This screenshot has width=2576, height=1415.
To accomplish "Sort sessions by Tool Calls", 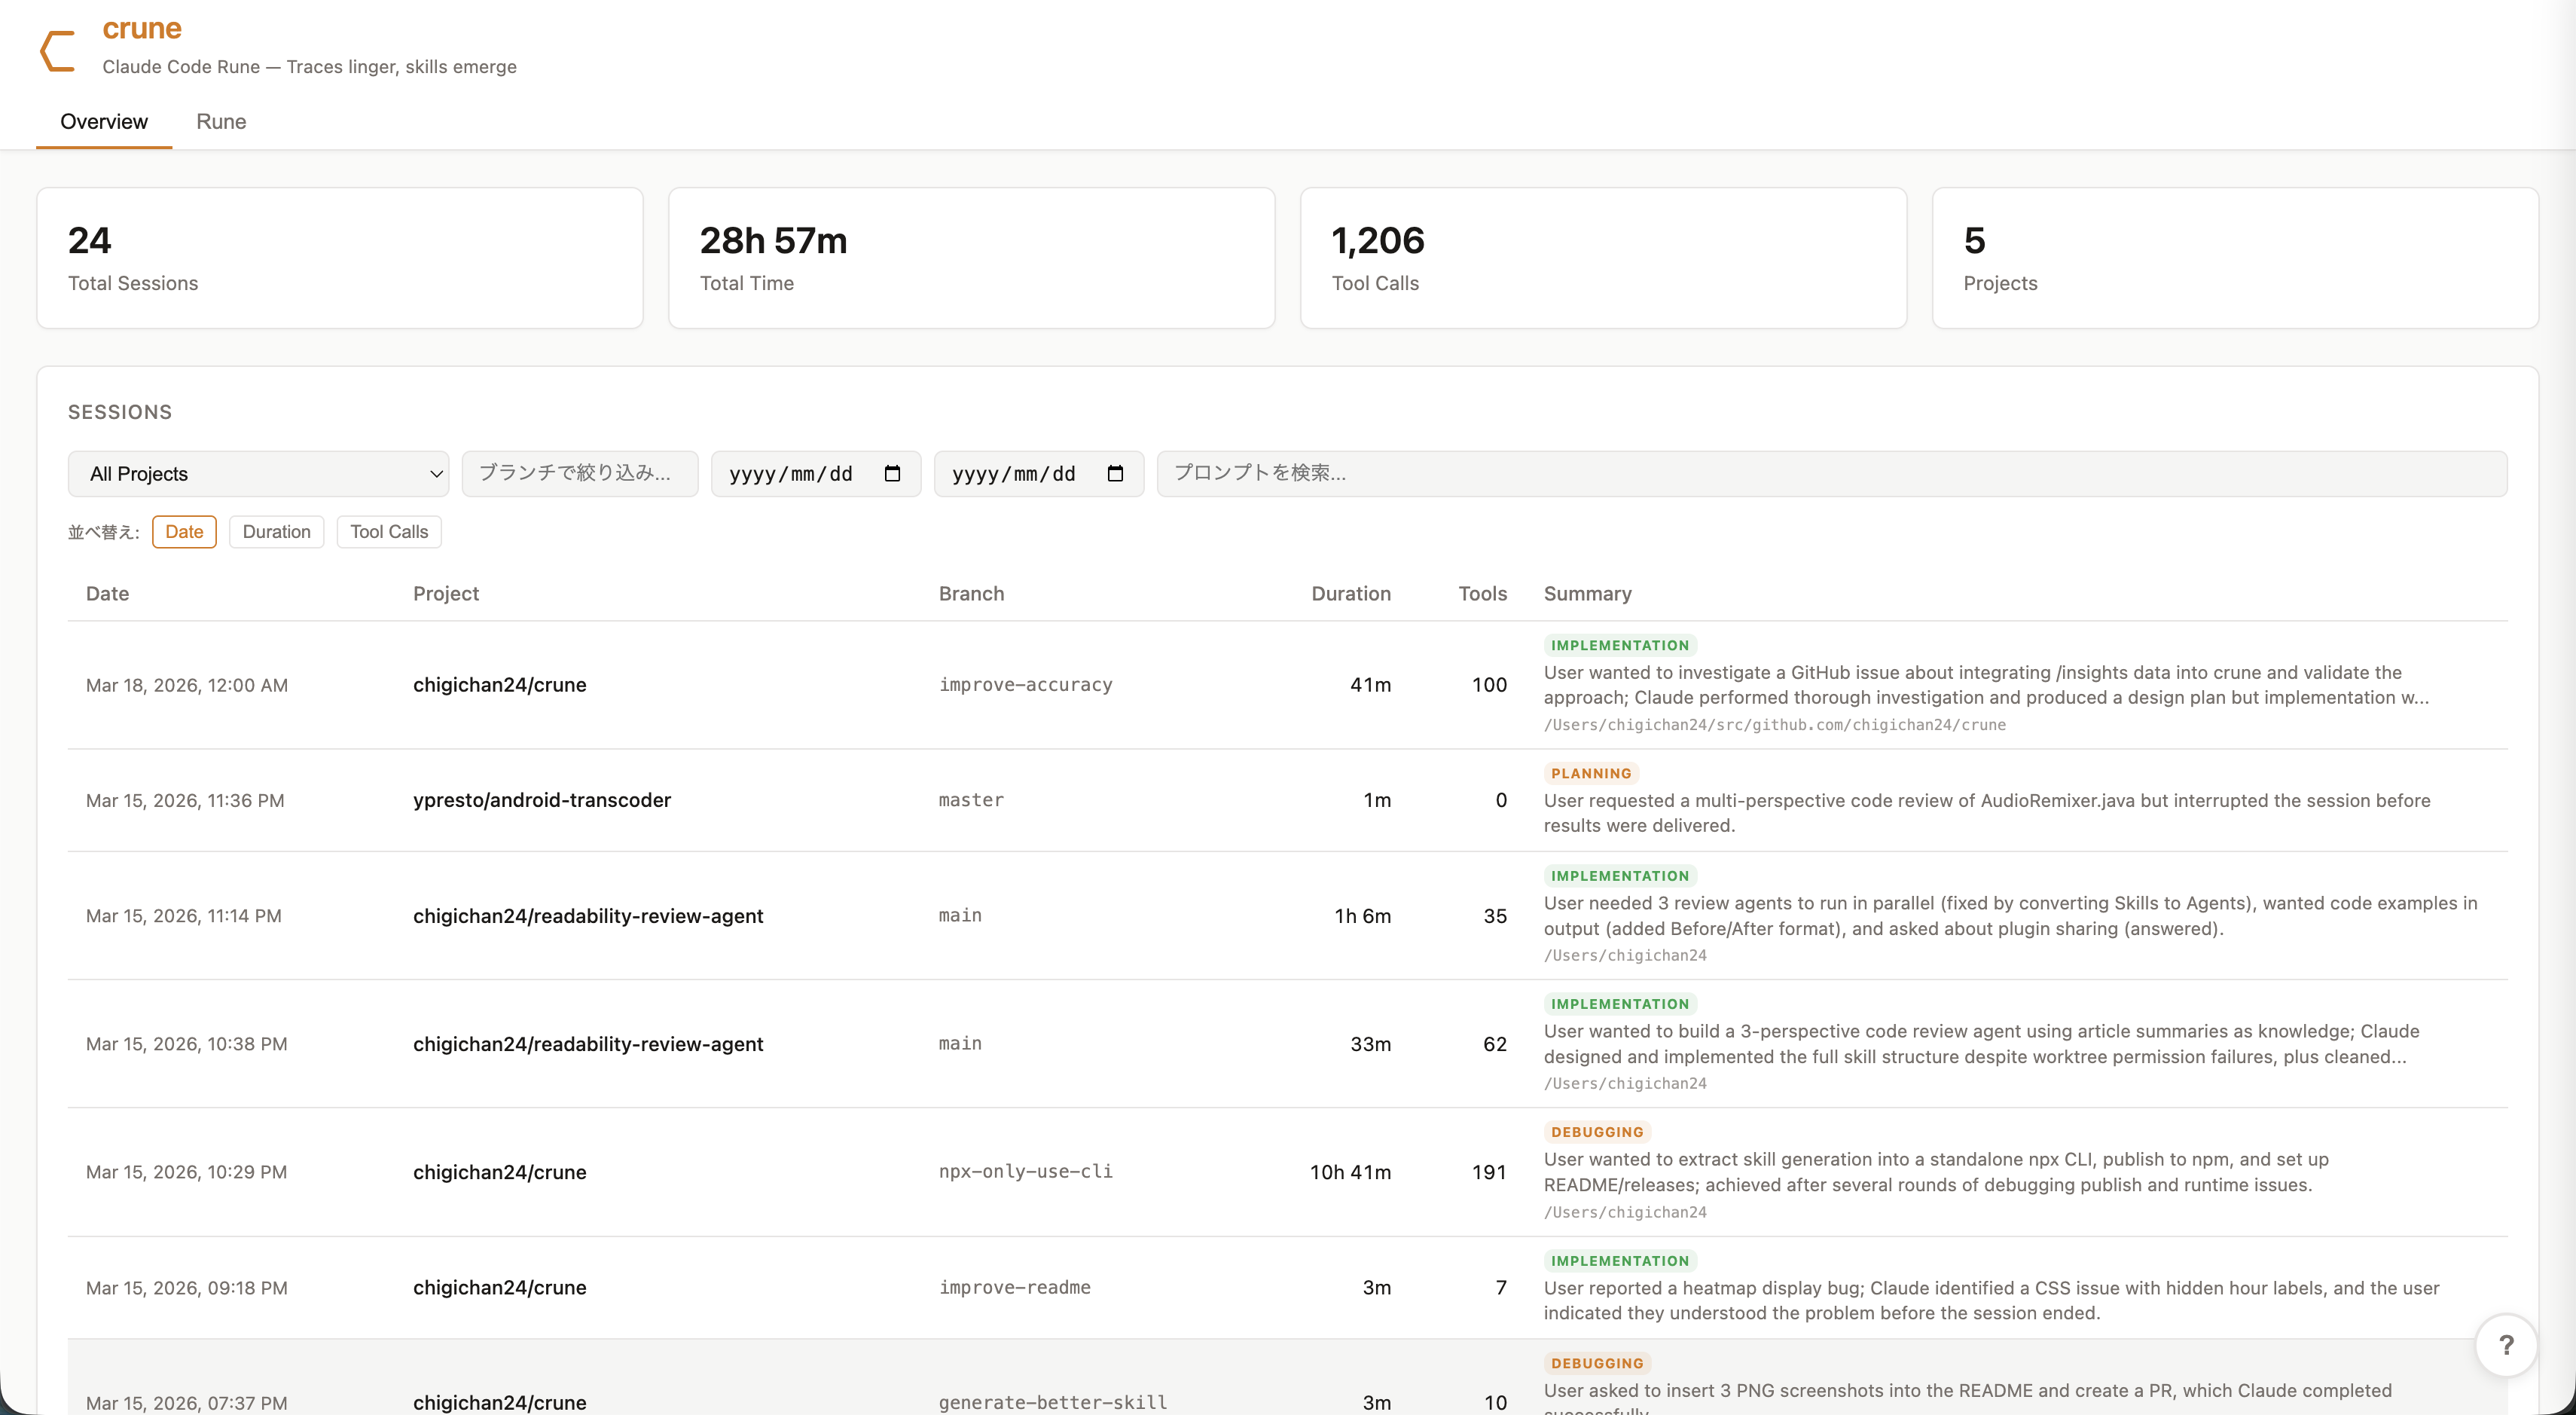I will (389, 531).
